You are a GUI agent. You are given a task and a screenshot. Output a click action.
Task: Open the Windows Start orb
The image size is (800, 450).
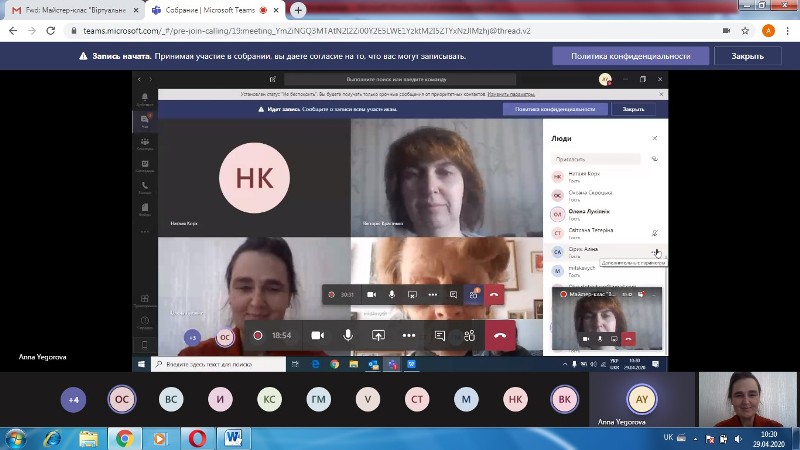pyautogui.click(x=16, y=439)
